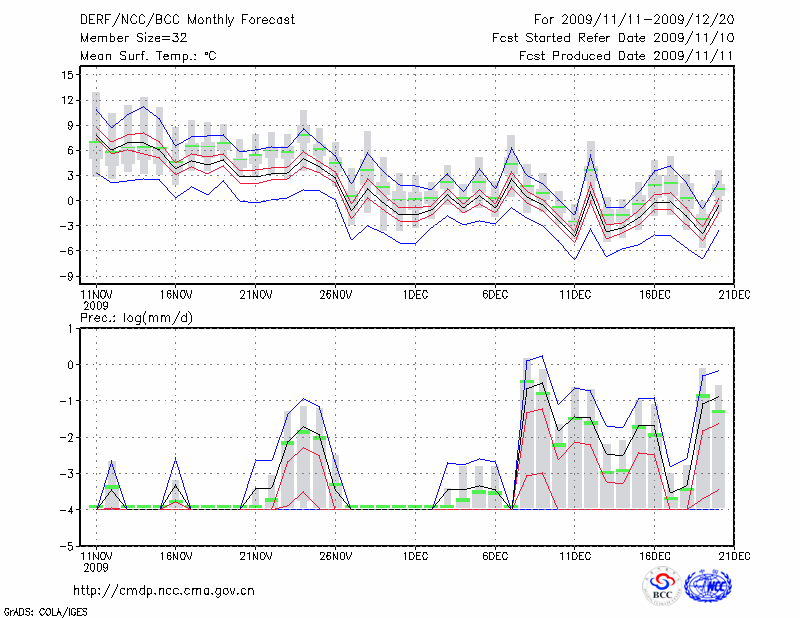The height and width of the screenshot is (618, 800).
Task: Select 6DEC tick on precipitation chart axis
Action: click(x=495, y=556)
